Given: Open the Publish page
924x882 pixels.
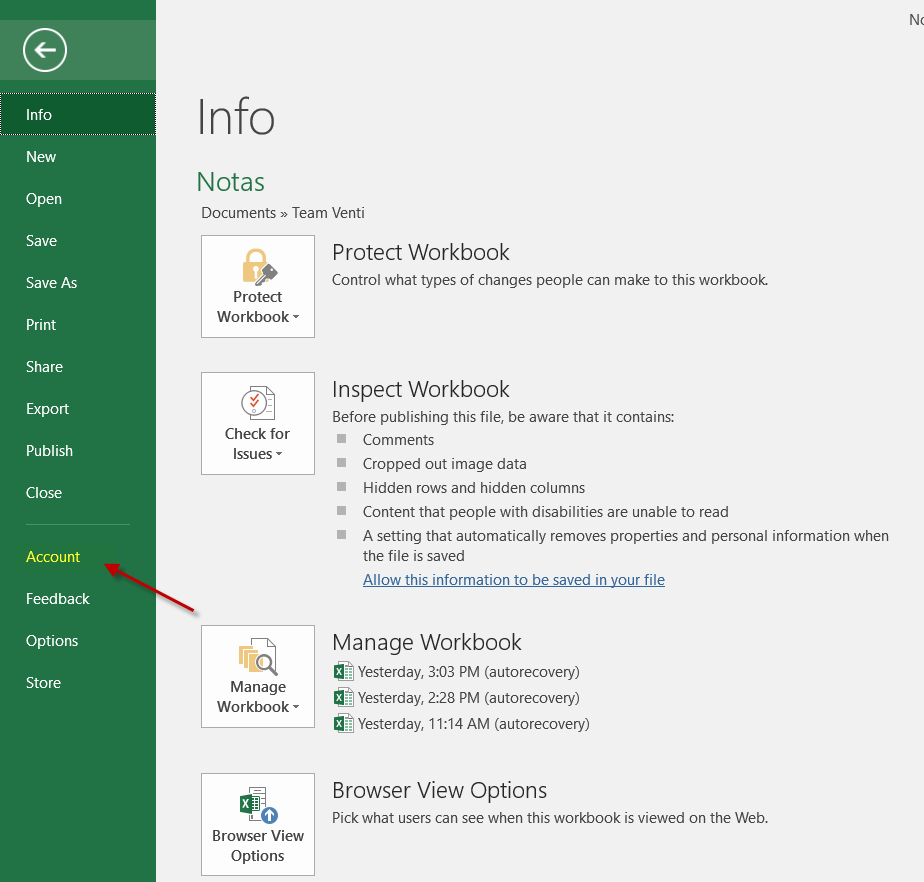Looking at the screenshot, I should point(78,451).
